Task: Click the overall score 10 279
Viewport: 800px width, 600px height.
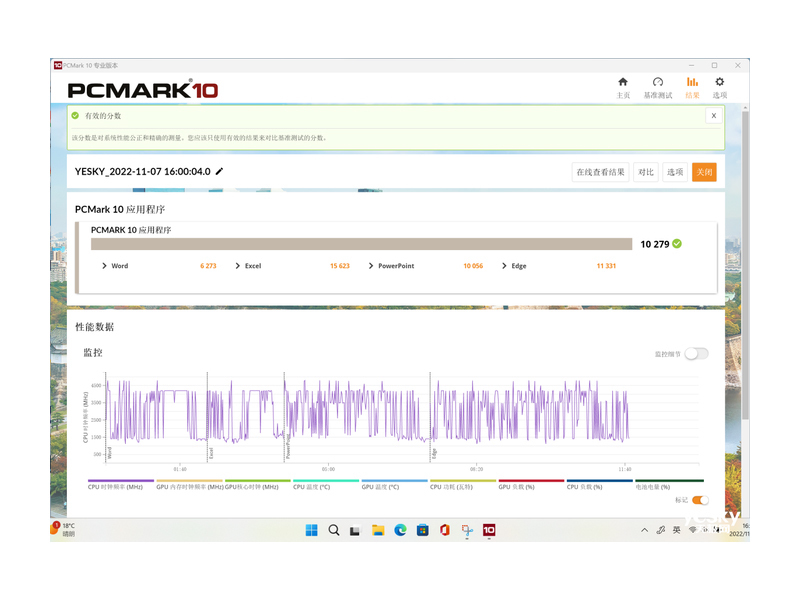Action: tap(655, 244)
